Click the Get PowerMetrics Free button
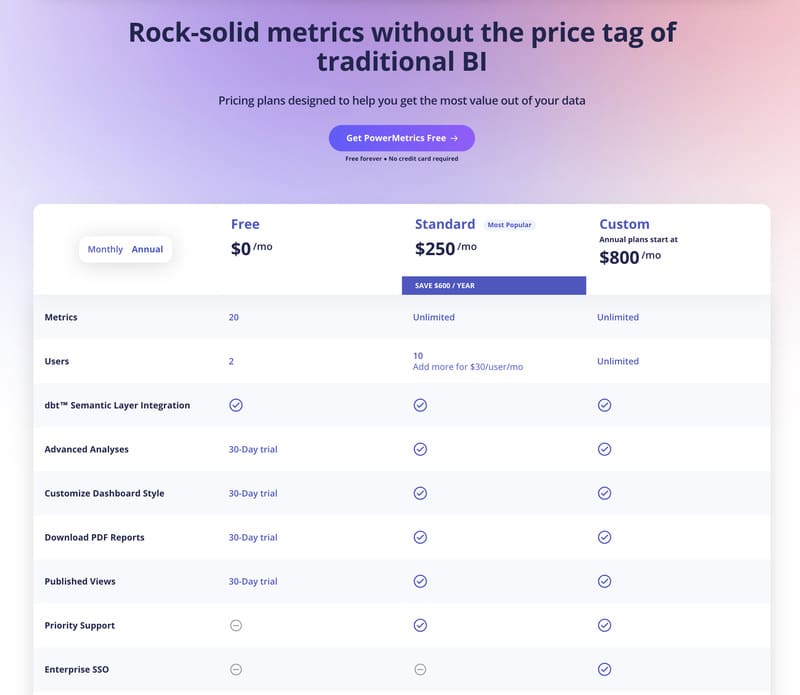 tap(402, 138)
